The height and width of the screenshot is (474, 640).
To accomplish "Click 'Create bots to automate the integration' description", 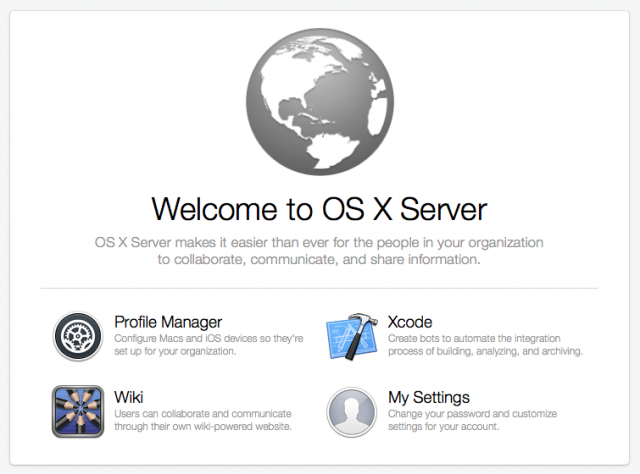I will coord(485,345).
